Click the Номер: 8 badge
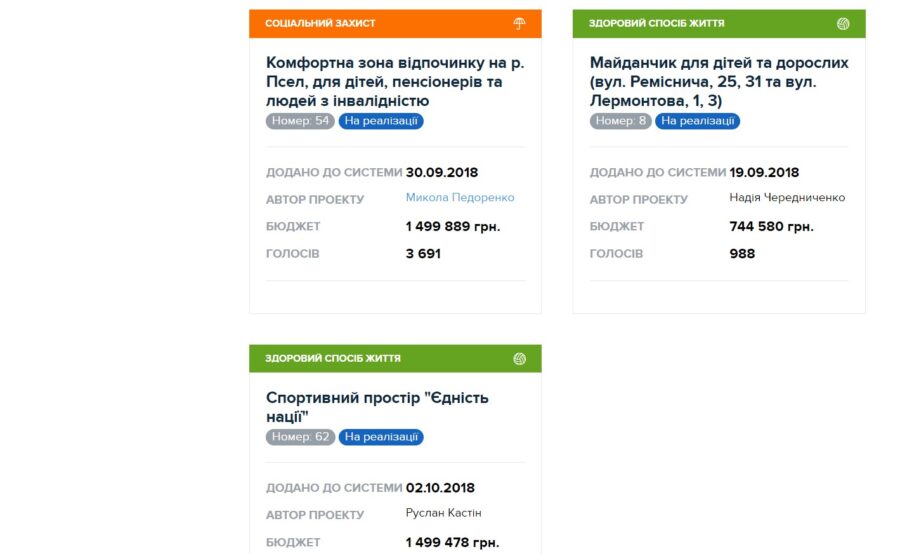The image size is (900, 554). point(620,121)
